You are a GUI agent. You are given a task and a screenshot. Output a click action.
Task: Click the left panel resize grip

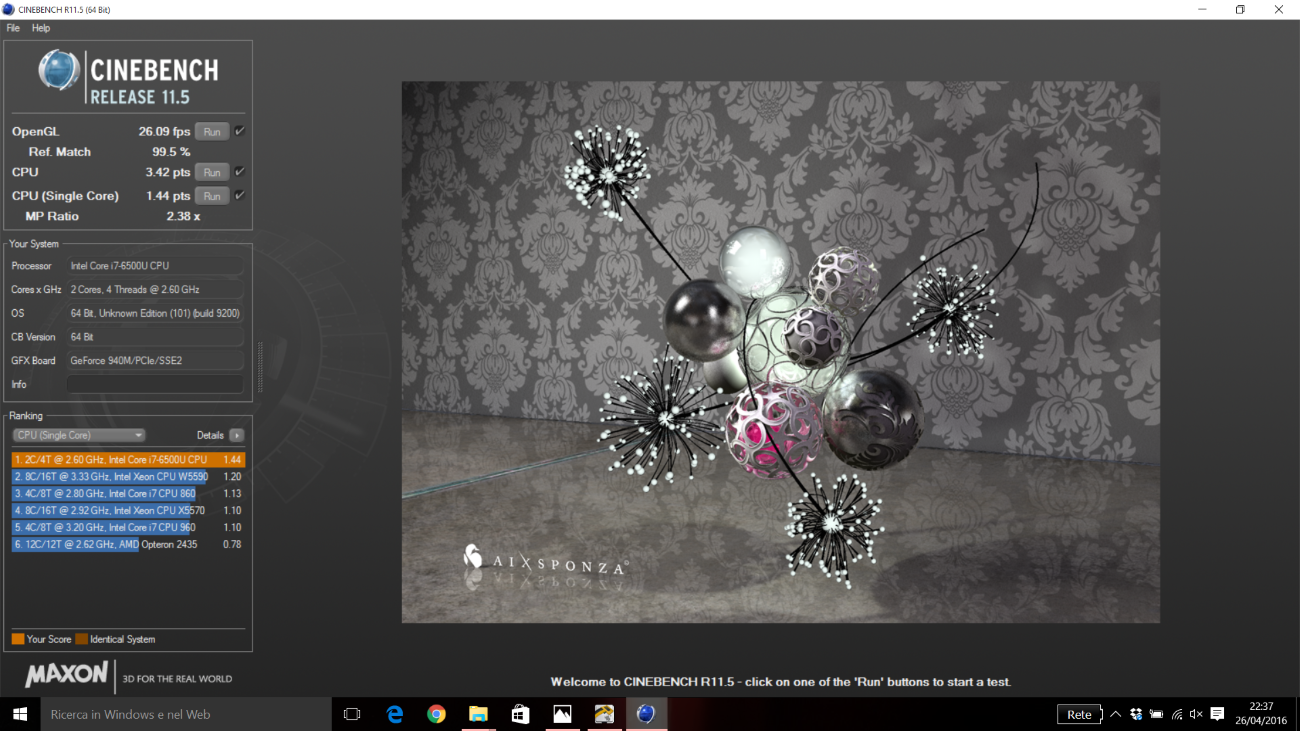(x=260, y=367)
